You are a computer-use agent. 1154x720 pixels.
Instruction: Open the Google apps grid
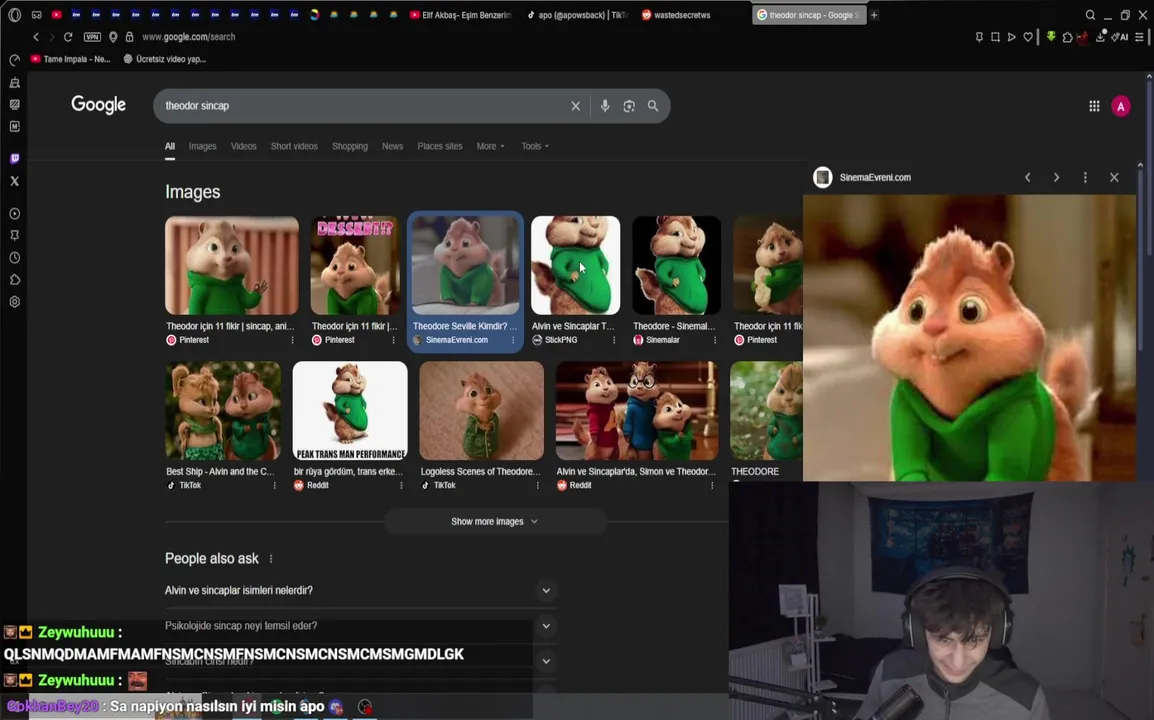(x=1094, y=106)
